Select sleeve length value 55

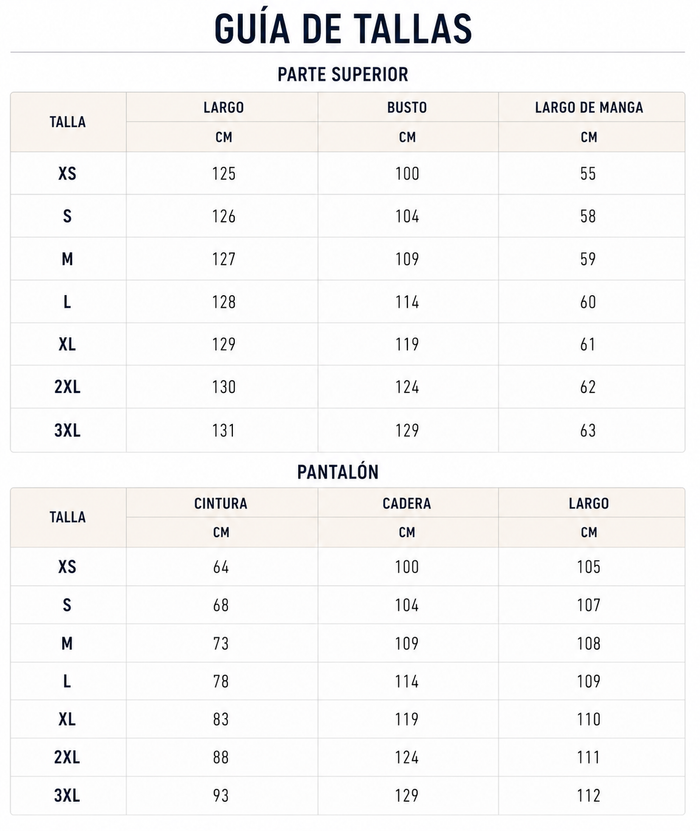point(588,173)
